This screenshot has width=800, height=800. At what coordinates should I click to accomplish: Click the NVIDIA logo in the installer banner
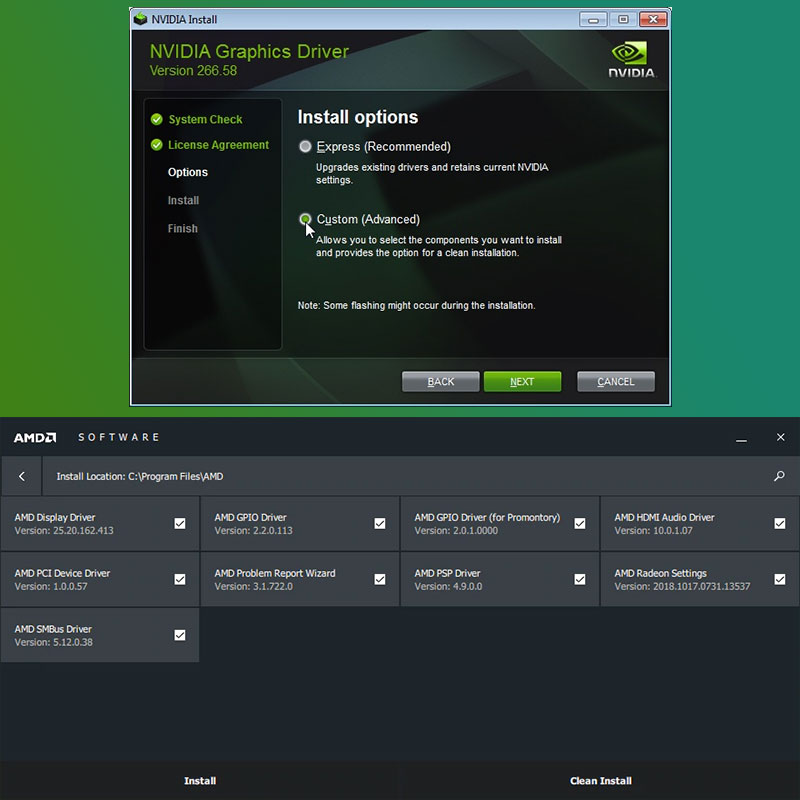pyautogui.click(x=631, y=59)
